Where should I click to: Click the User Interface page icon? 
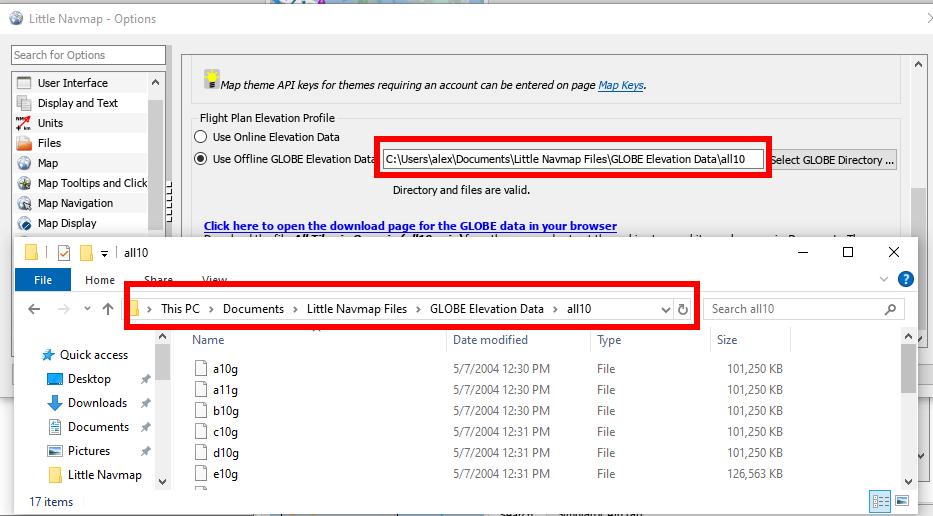[24, 83]
